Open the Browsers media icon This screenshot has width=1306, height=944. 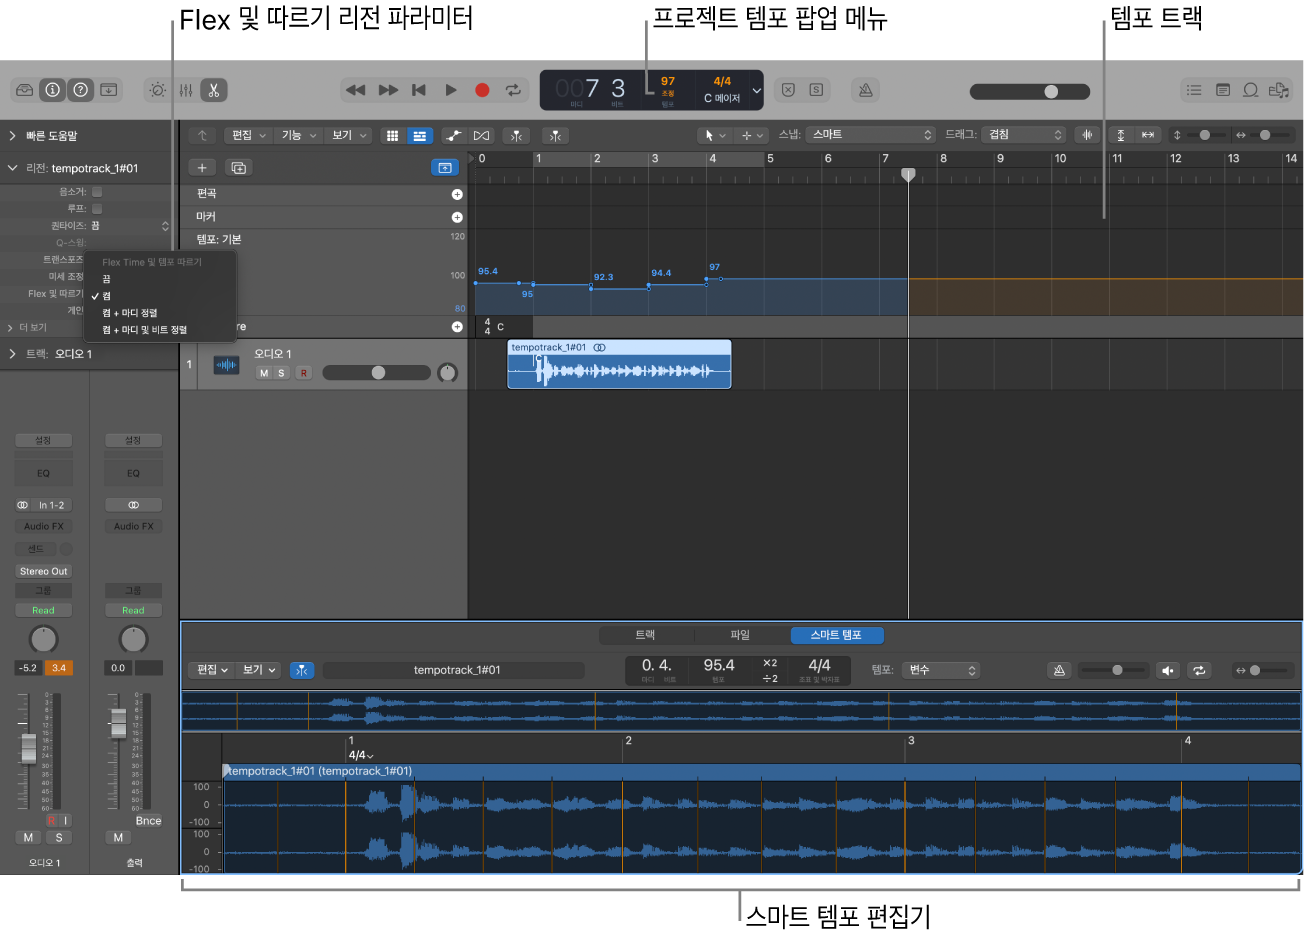1278,90
